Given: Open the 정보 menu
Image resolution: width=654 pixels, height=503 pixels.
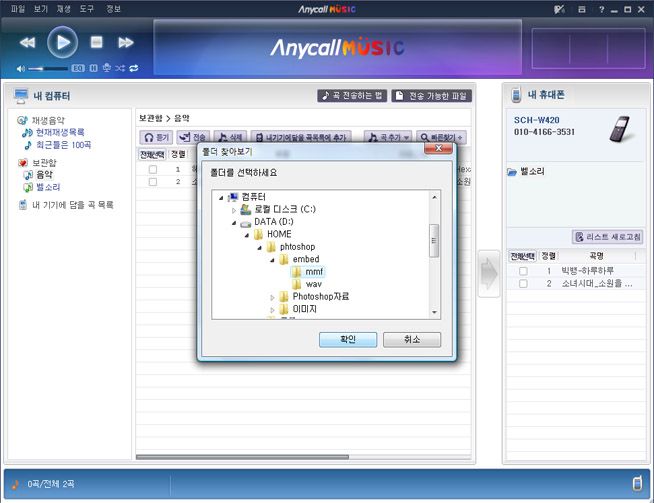Looking at the screenshot, I should [x=113, y=9].
